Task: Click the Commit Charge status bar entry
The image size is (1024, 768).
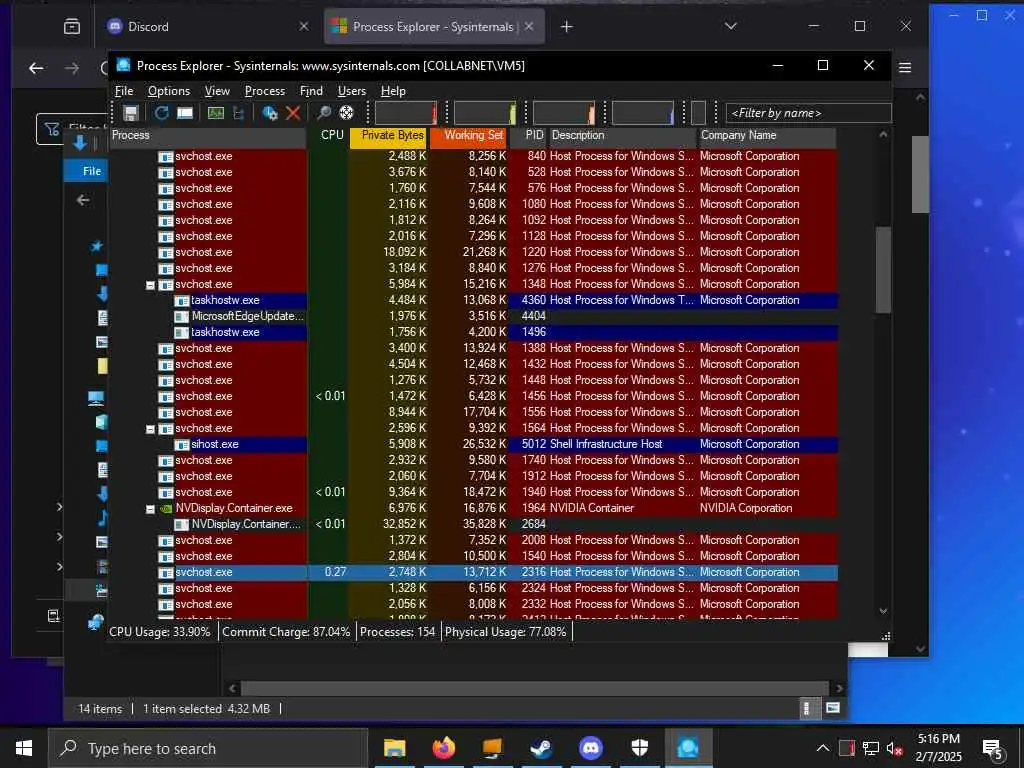Action: [286, 632]
